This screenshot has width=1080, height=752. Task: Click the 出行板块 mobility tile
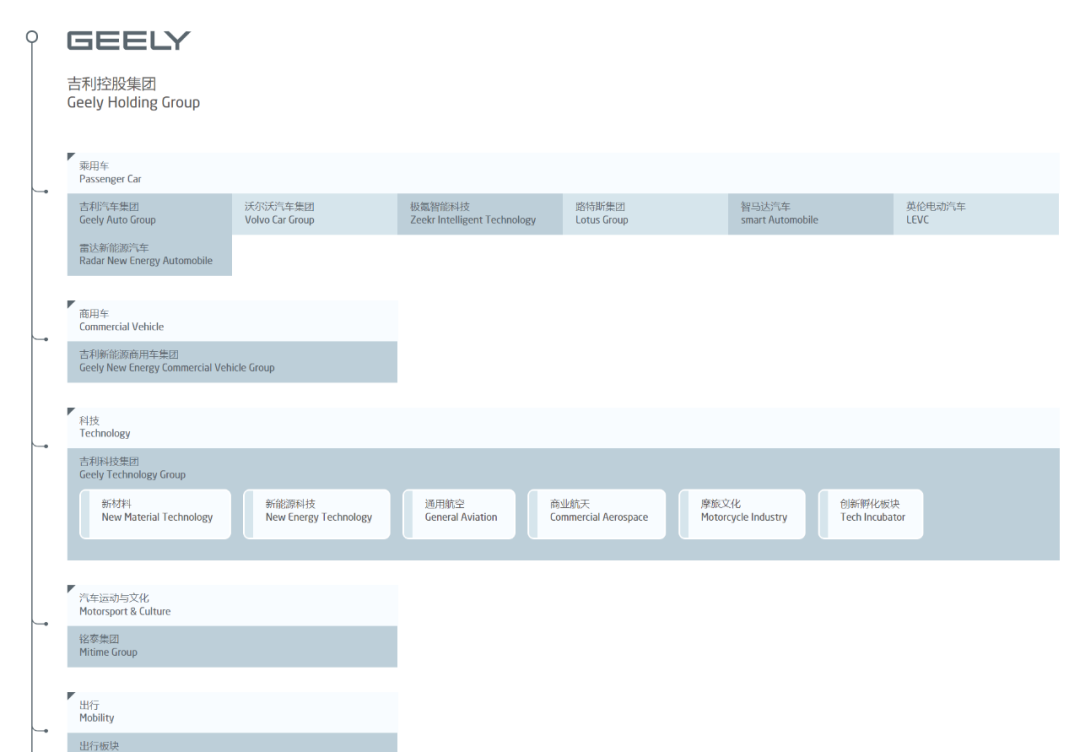tap(232, 742)
